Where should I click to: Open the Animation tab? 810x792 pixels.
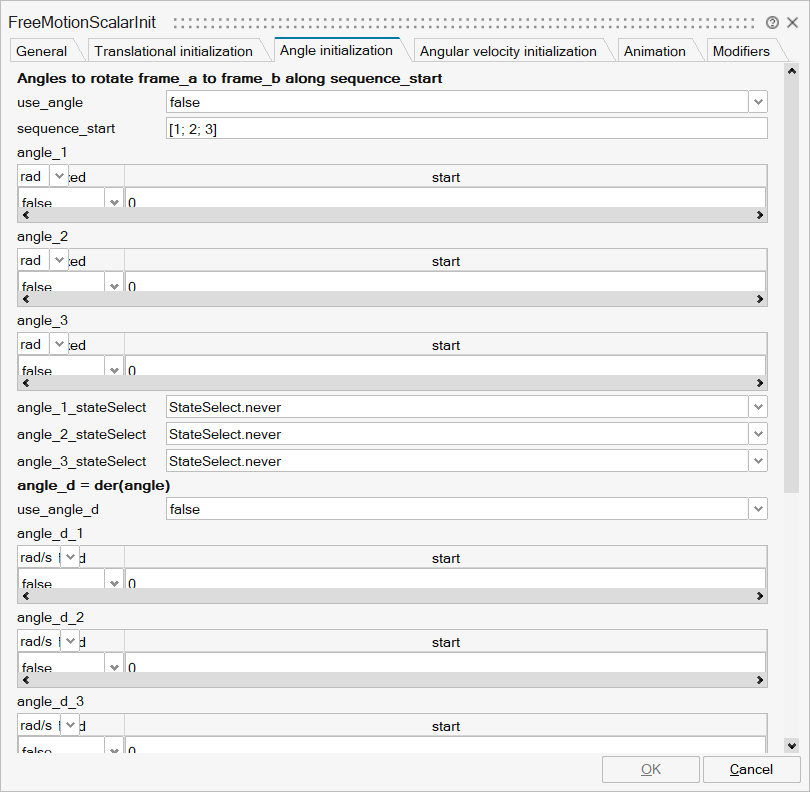[x=654, y=50]
